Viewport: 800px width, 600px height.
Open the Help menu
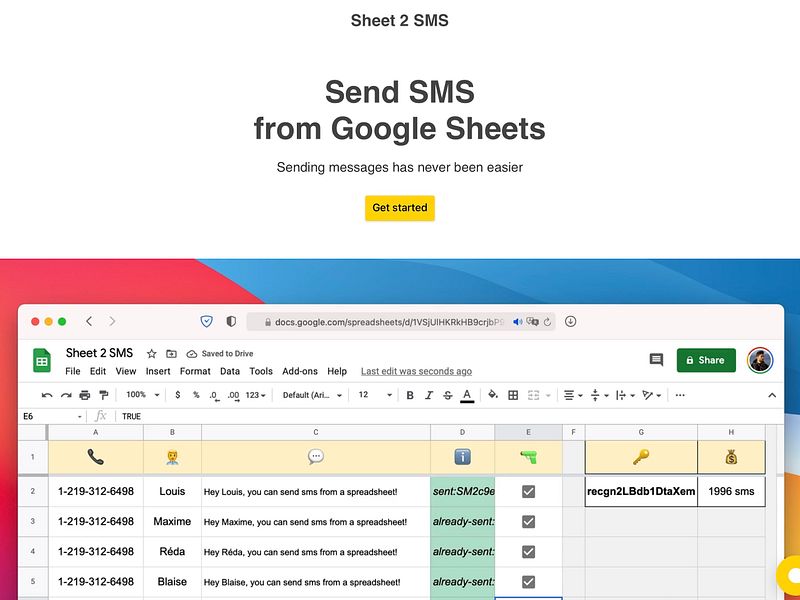337,371
